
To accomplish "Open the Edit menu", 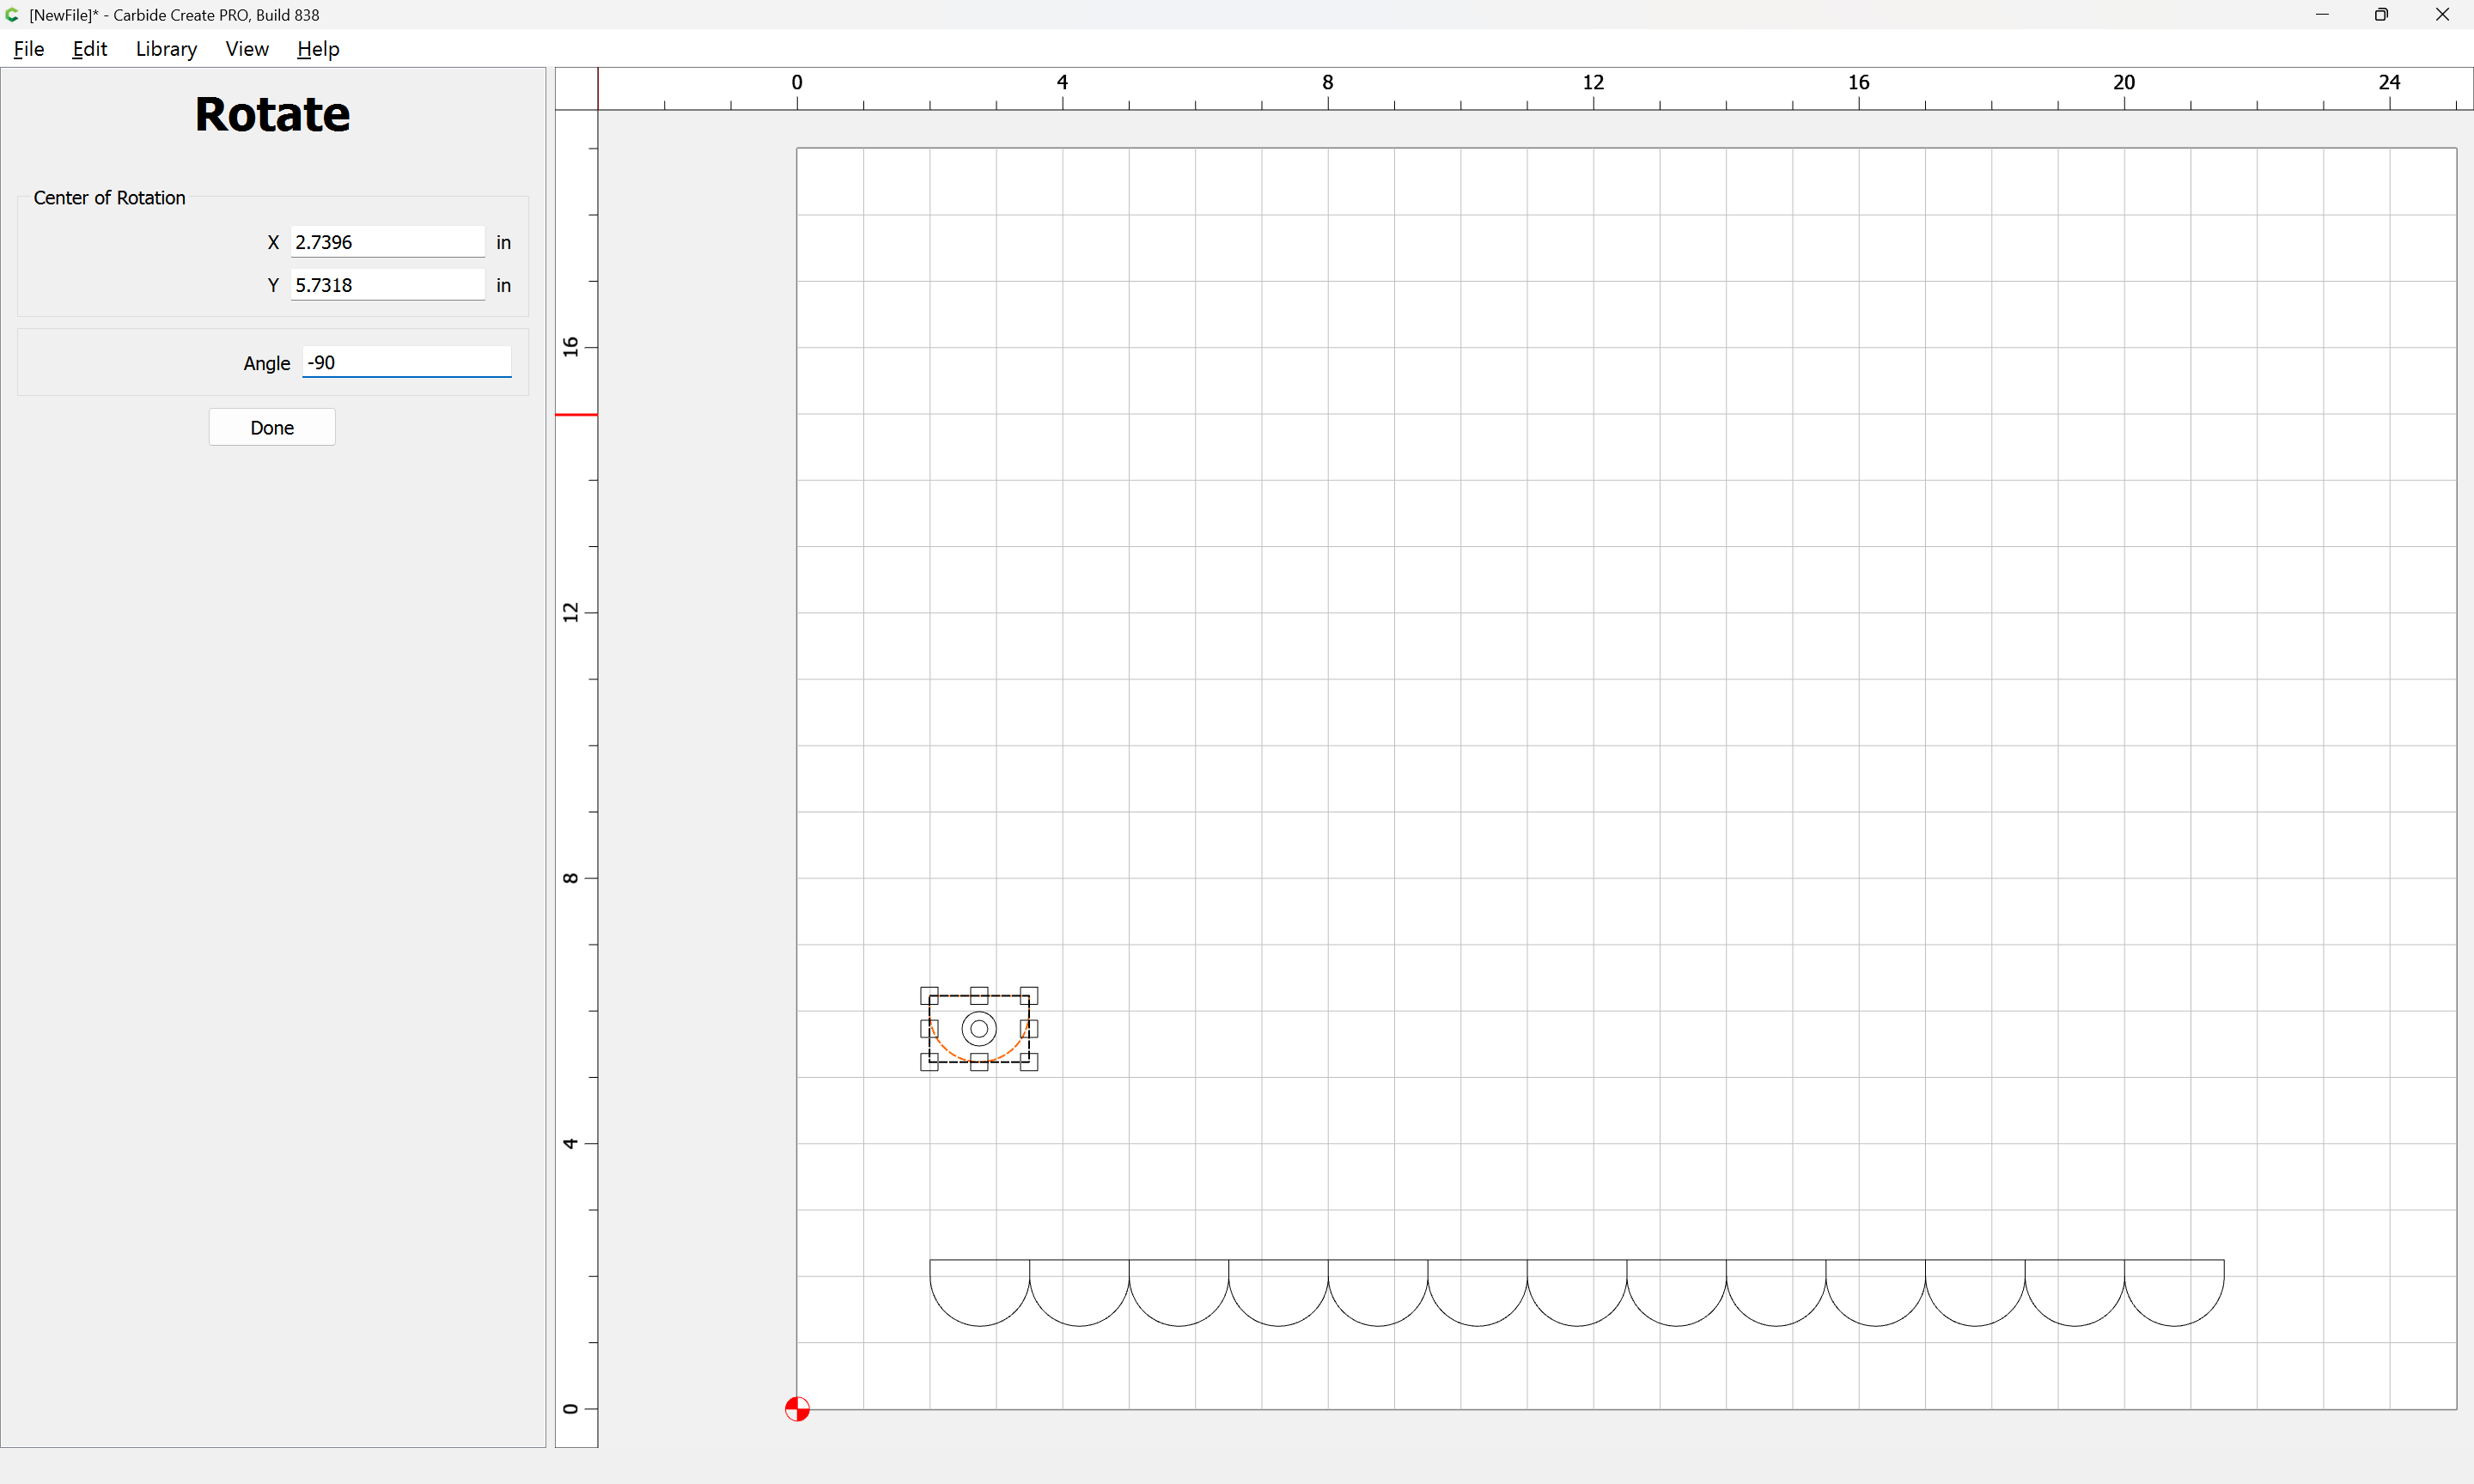I will (x=89, y=49).
